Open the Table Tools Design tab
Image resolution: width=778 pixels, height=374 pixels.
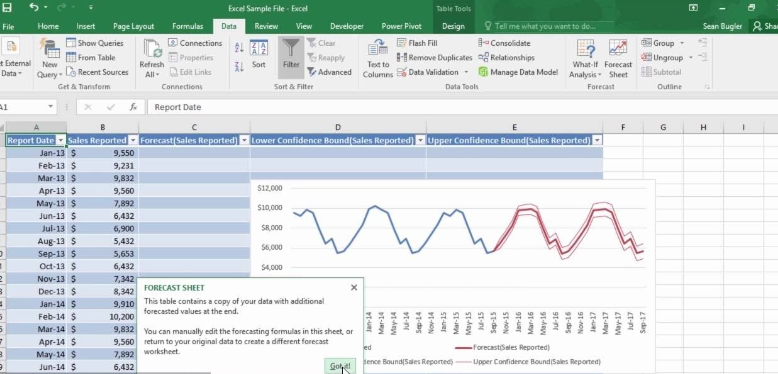(x=453, y=26)
